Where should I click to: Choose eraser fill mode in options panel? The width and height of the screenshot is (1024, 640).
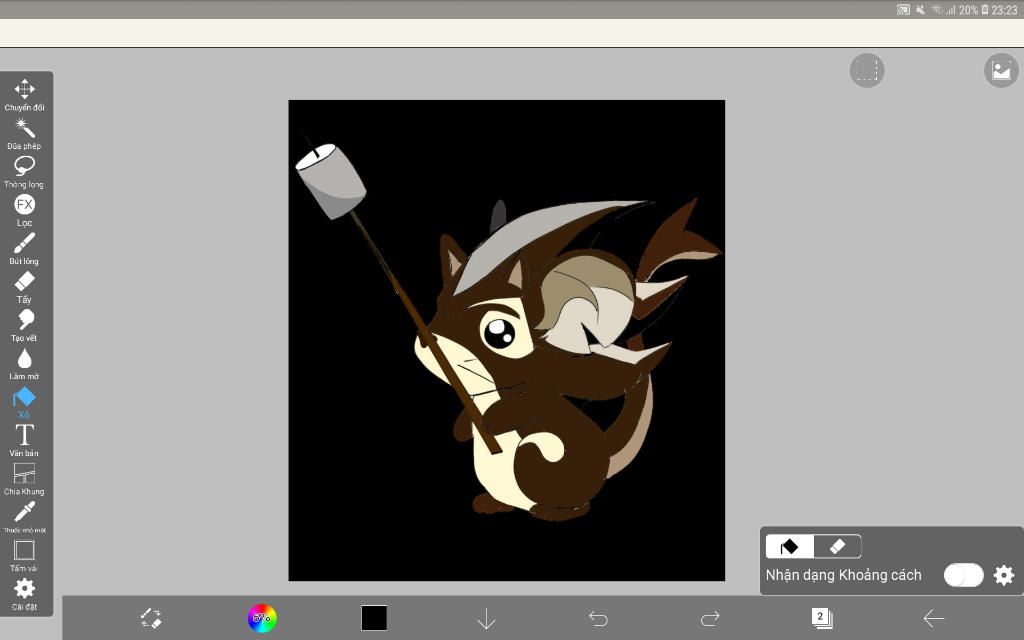click(837, 546)
